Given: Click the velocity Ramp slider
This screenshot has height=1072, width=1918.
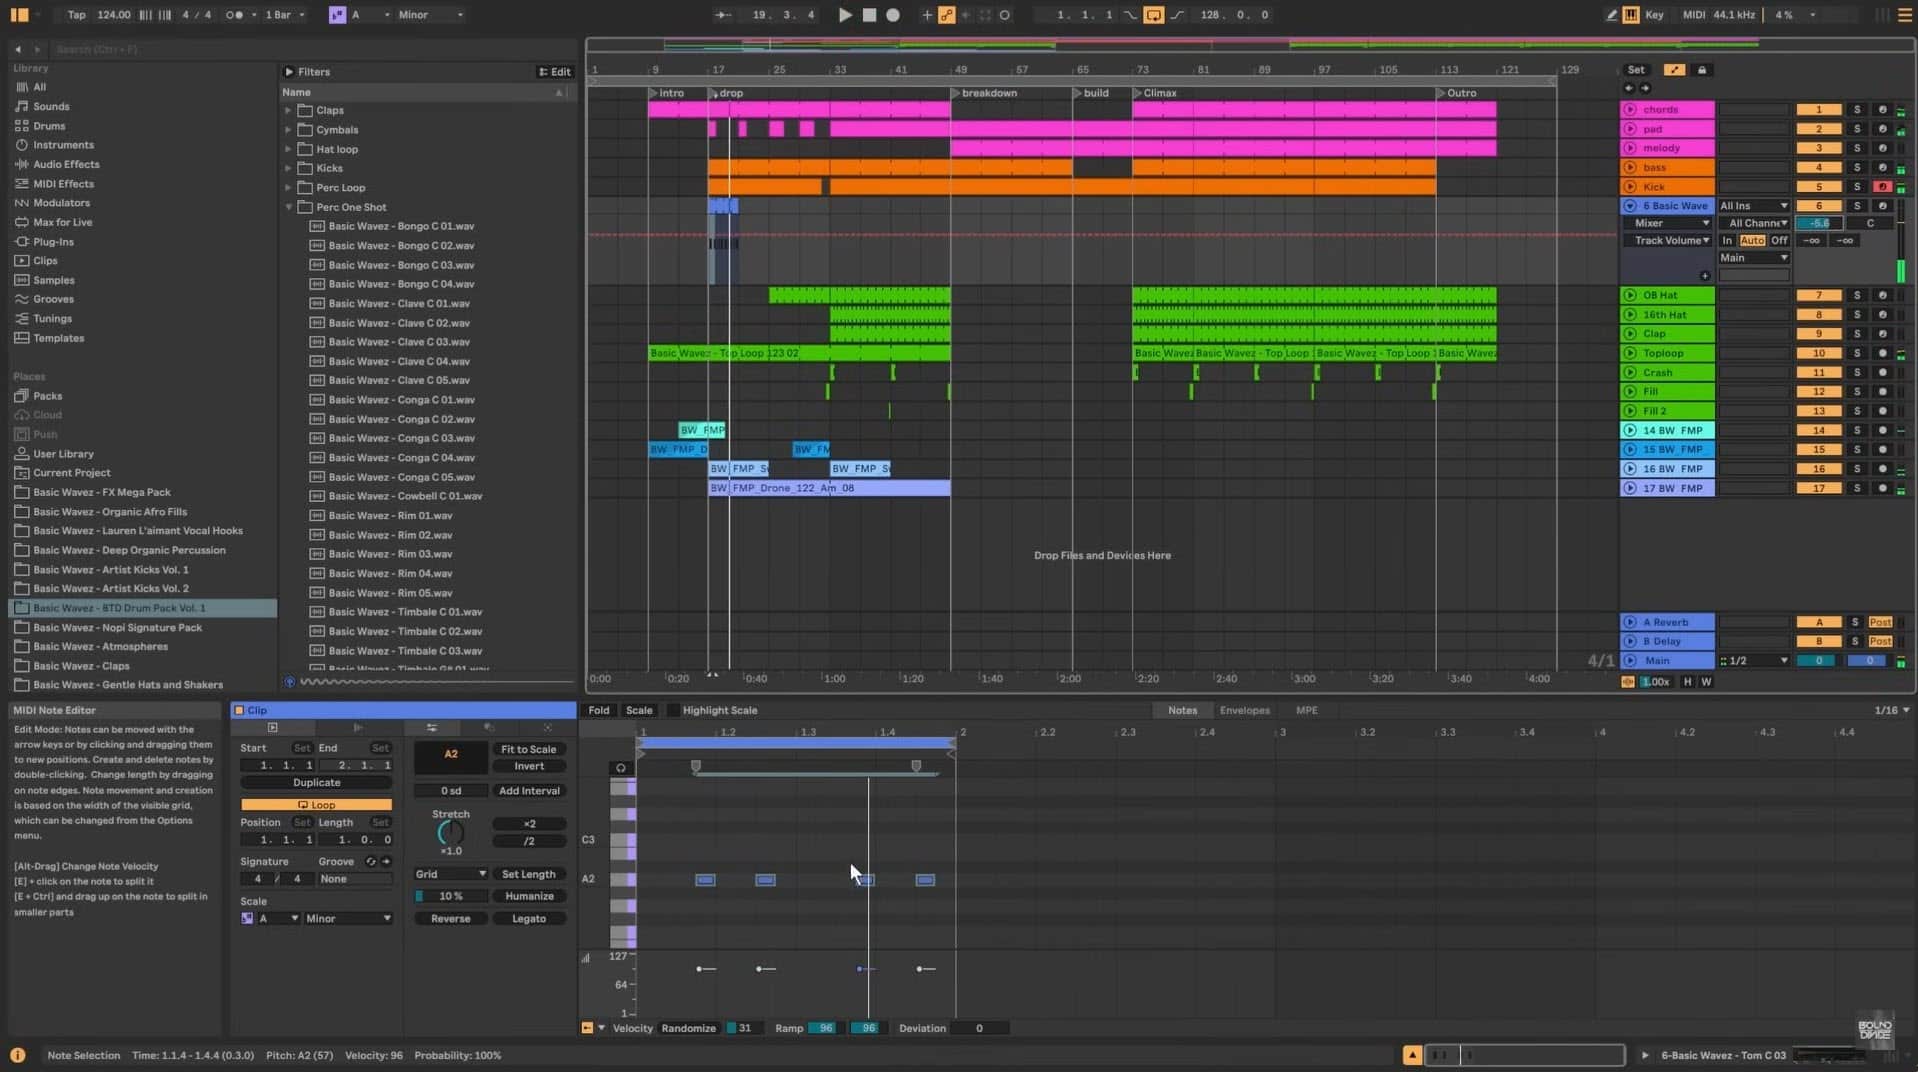Looking at the screenshot, I should point(824,1028).
